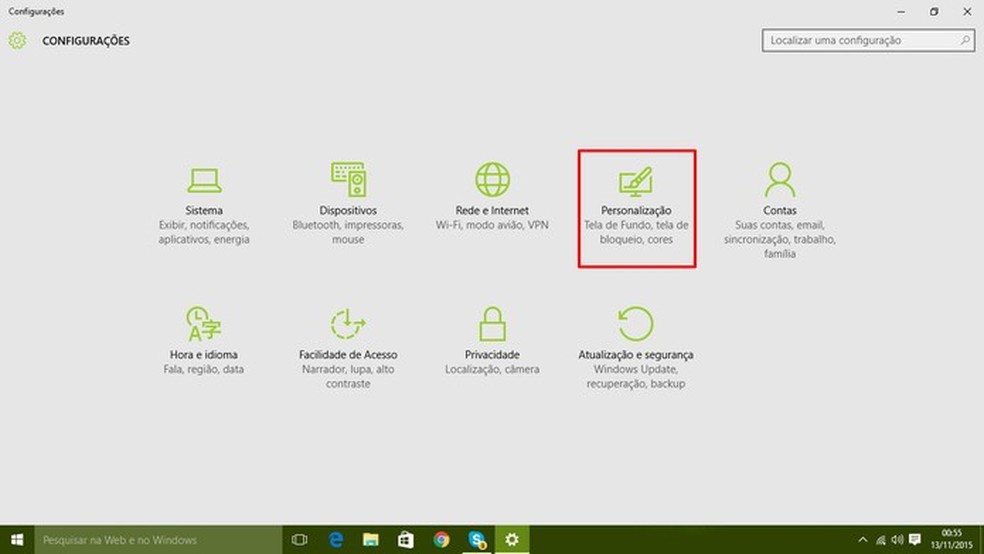The height and width of the screenshot is (554, 984).
Task: Open the network icon in system tray
Action: point(881,540)
